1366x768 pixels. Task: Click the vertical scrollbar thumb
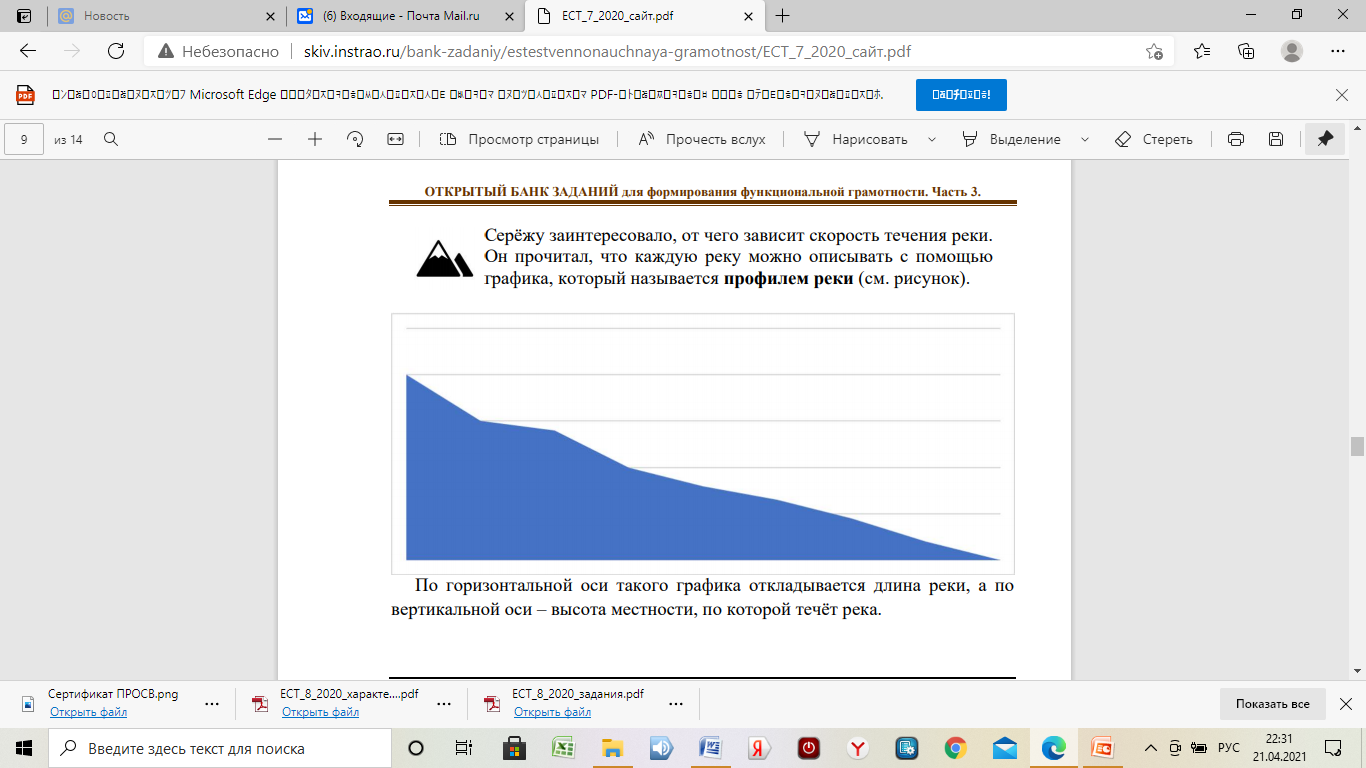pos(1357,446)
